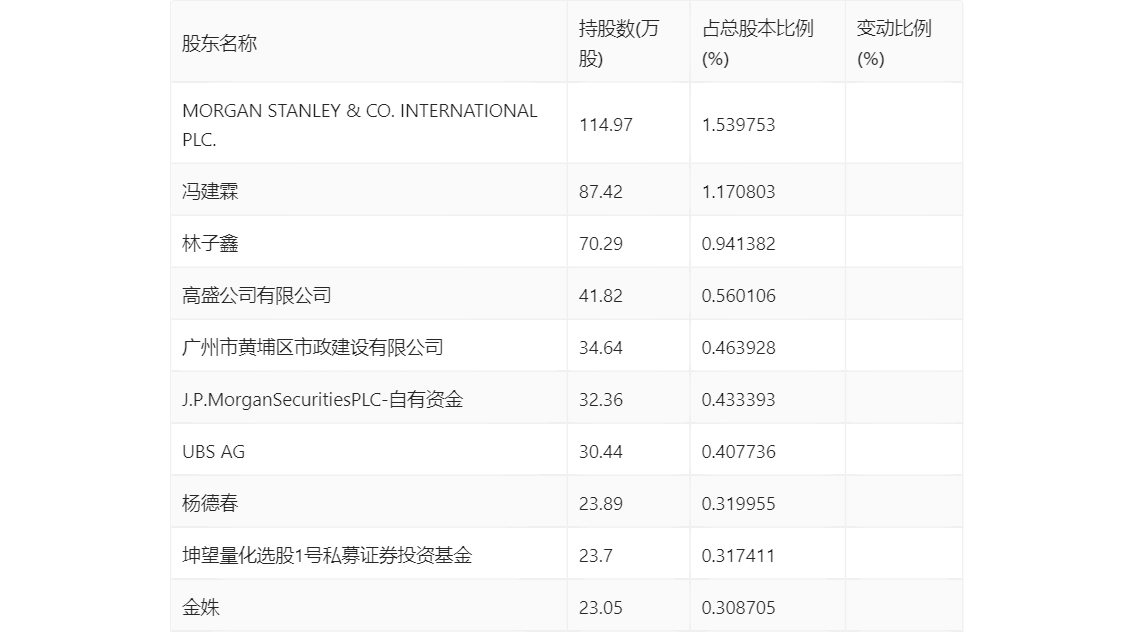Click the 持股数(万股) column header
The image size is (1134, 632).
pyautogui.click(x=619, y=43)
